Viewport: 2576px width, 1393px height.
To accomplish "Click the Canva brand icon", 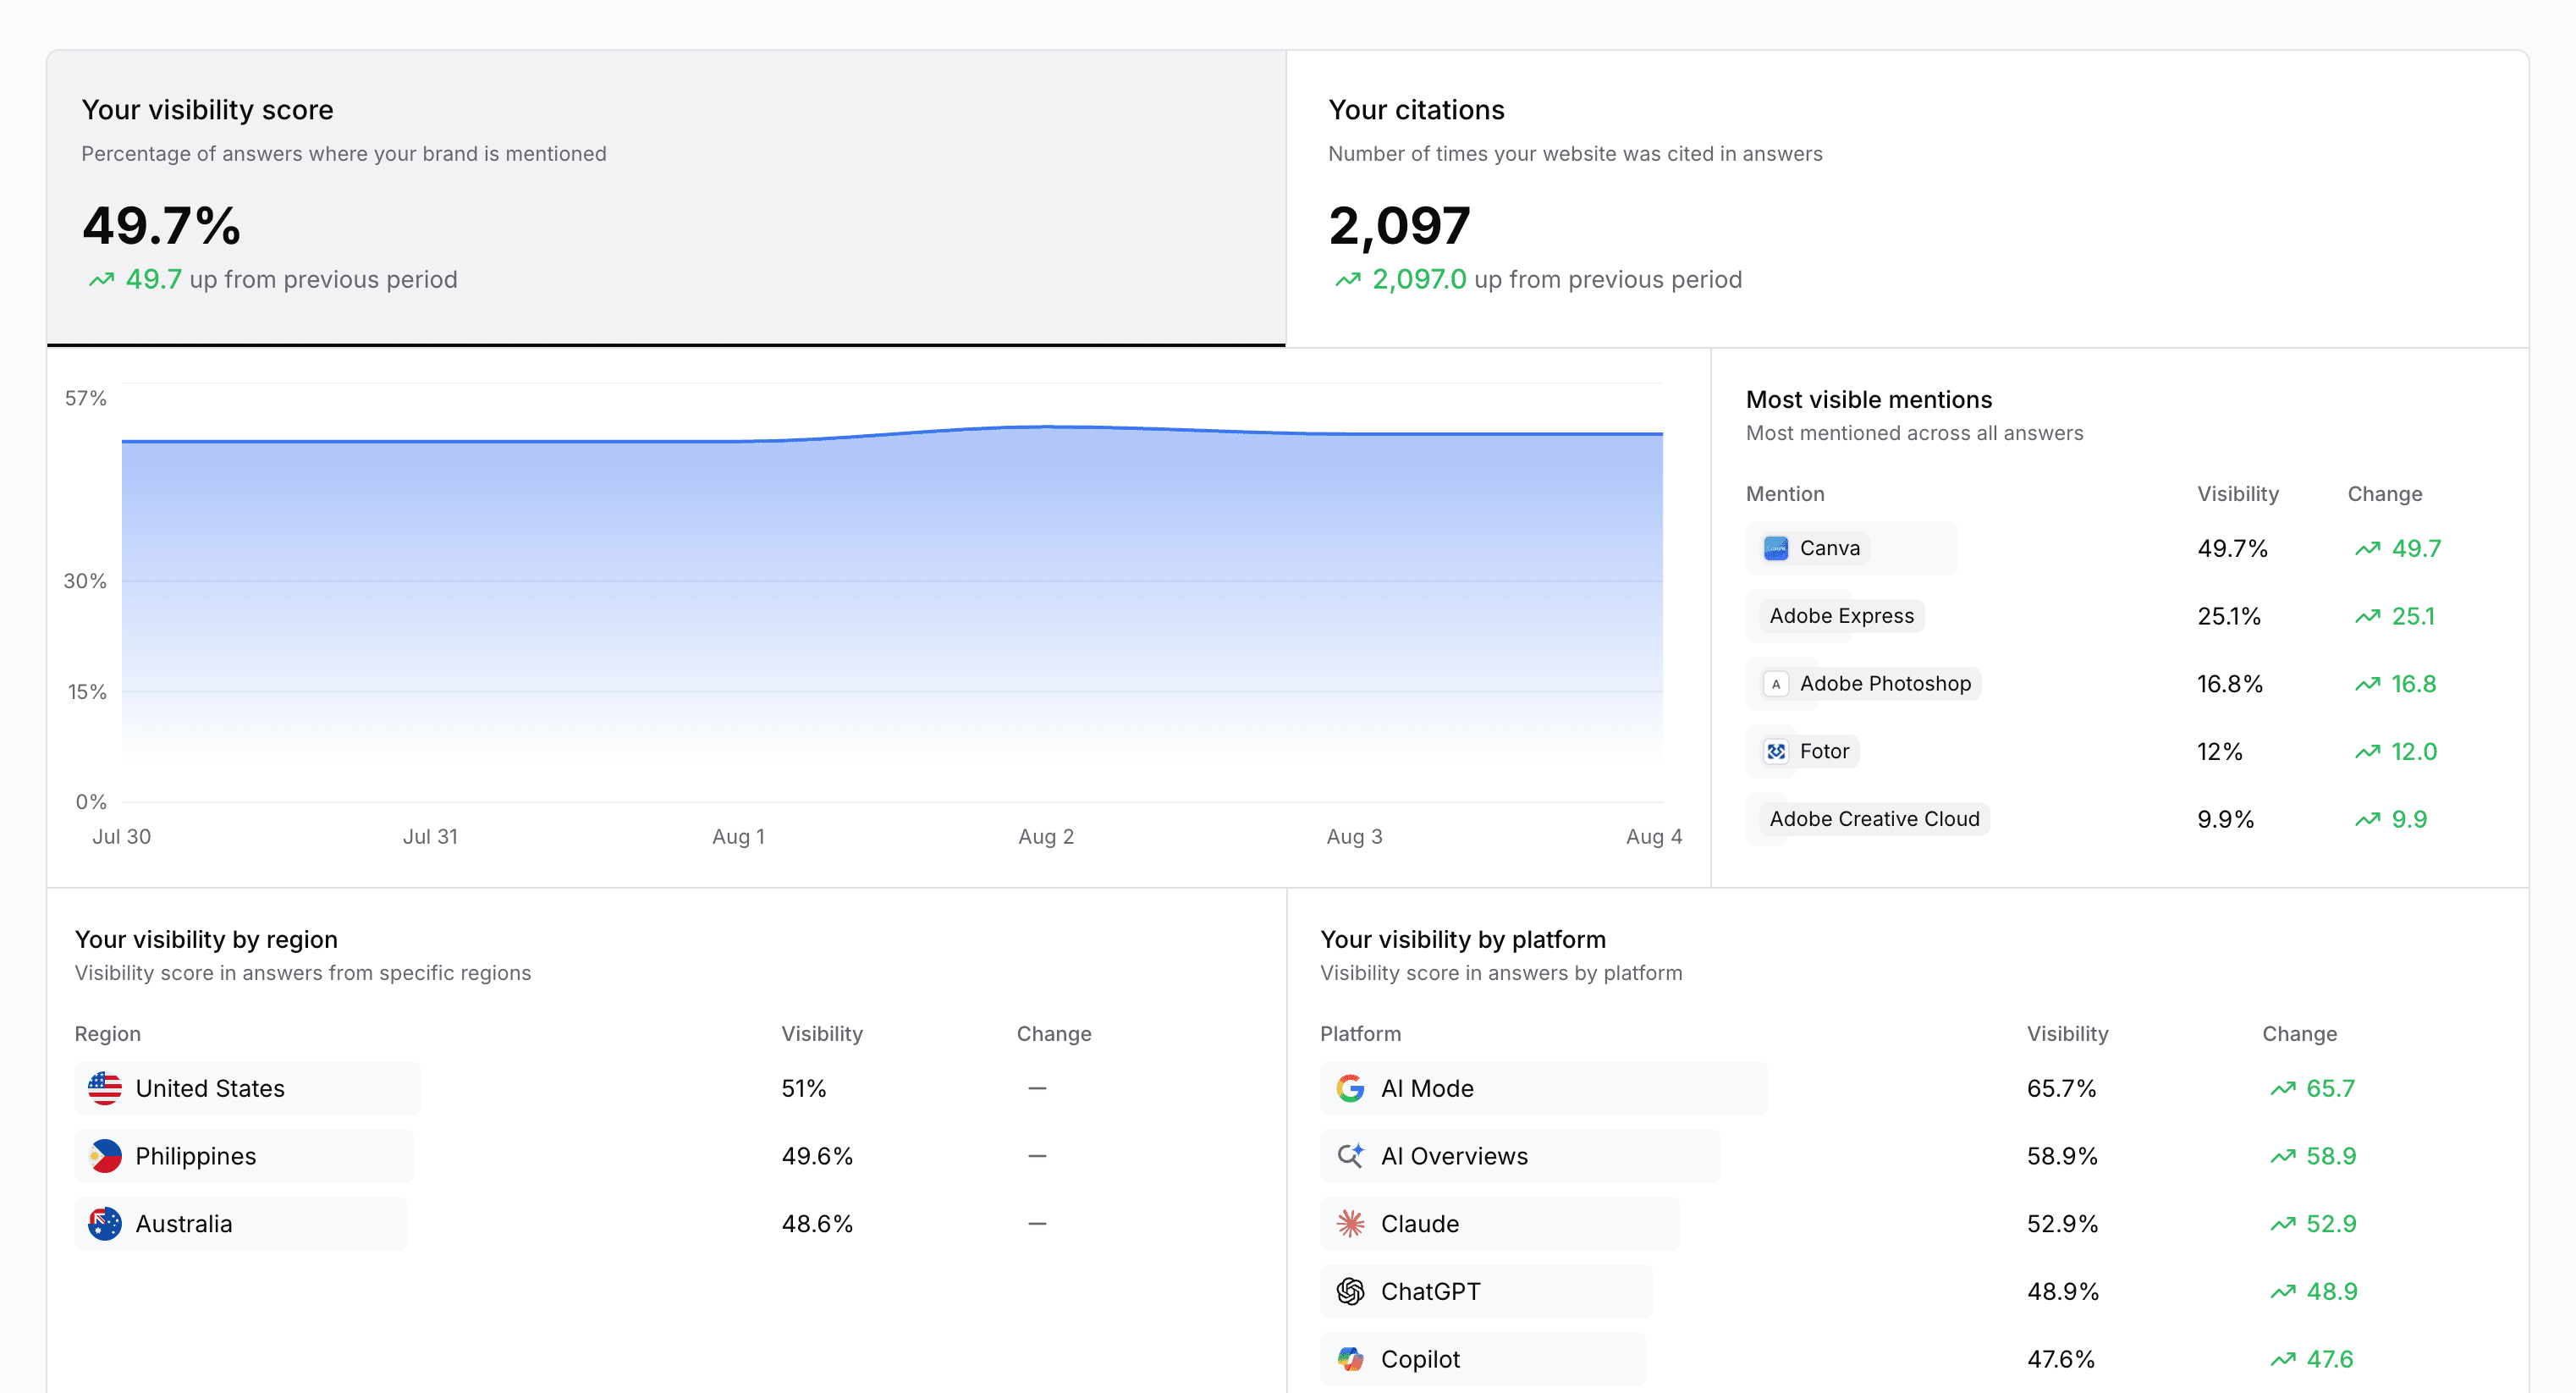I will [x=1777, y=548].
